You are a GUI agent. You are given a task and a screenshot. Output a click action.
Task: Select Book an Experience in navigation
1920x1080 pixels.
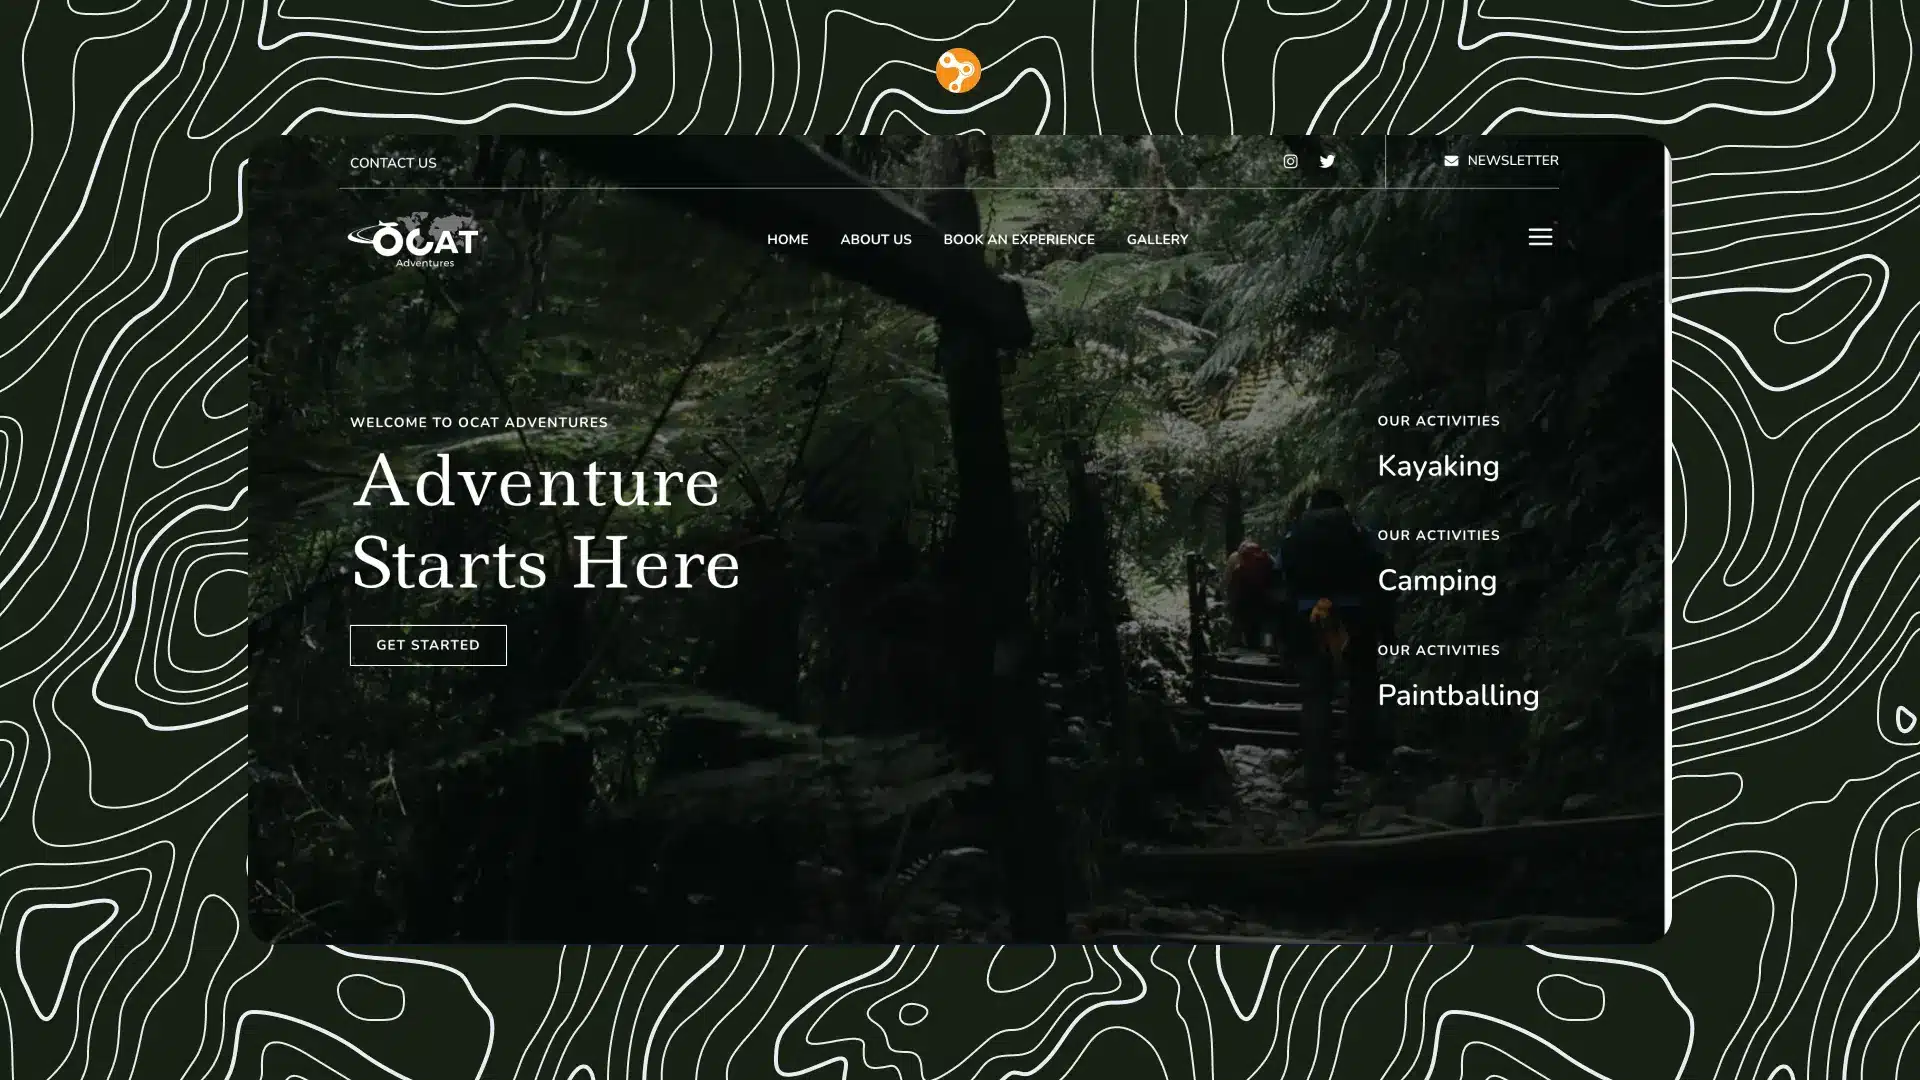tap(1018, 240)
